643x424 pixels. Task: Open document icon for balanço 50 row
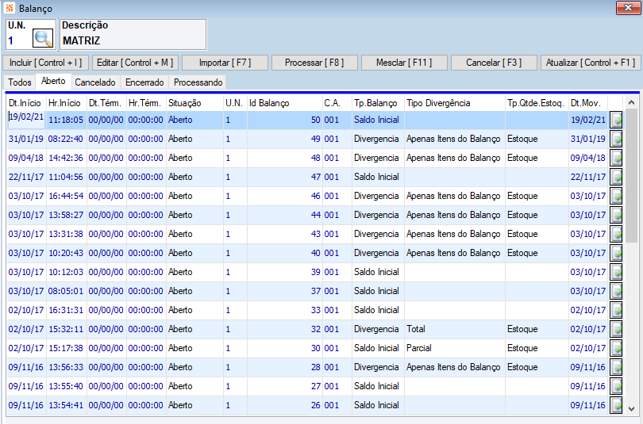616,120
